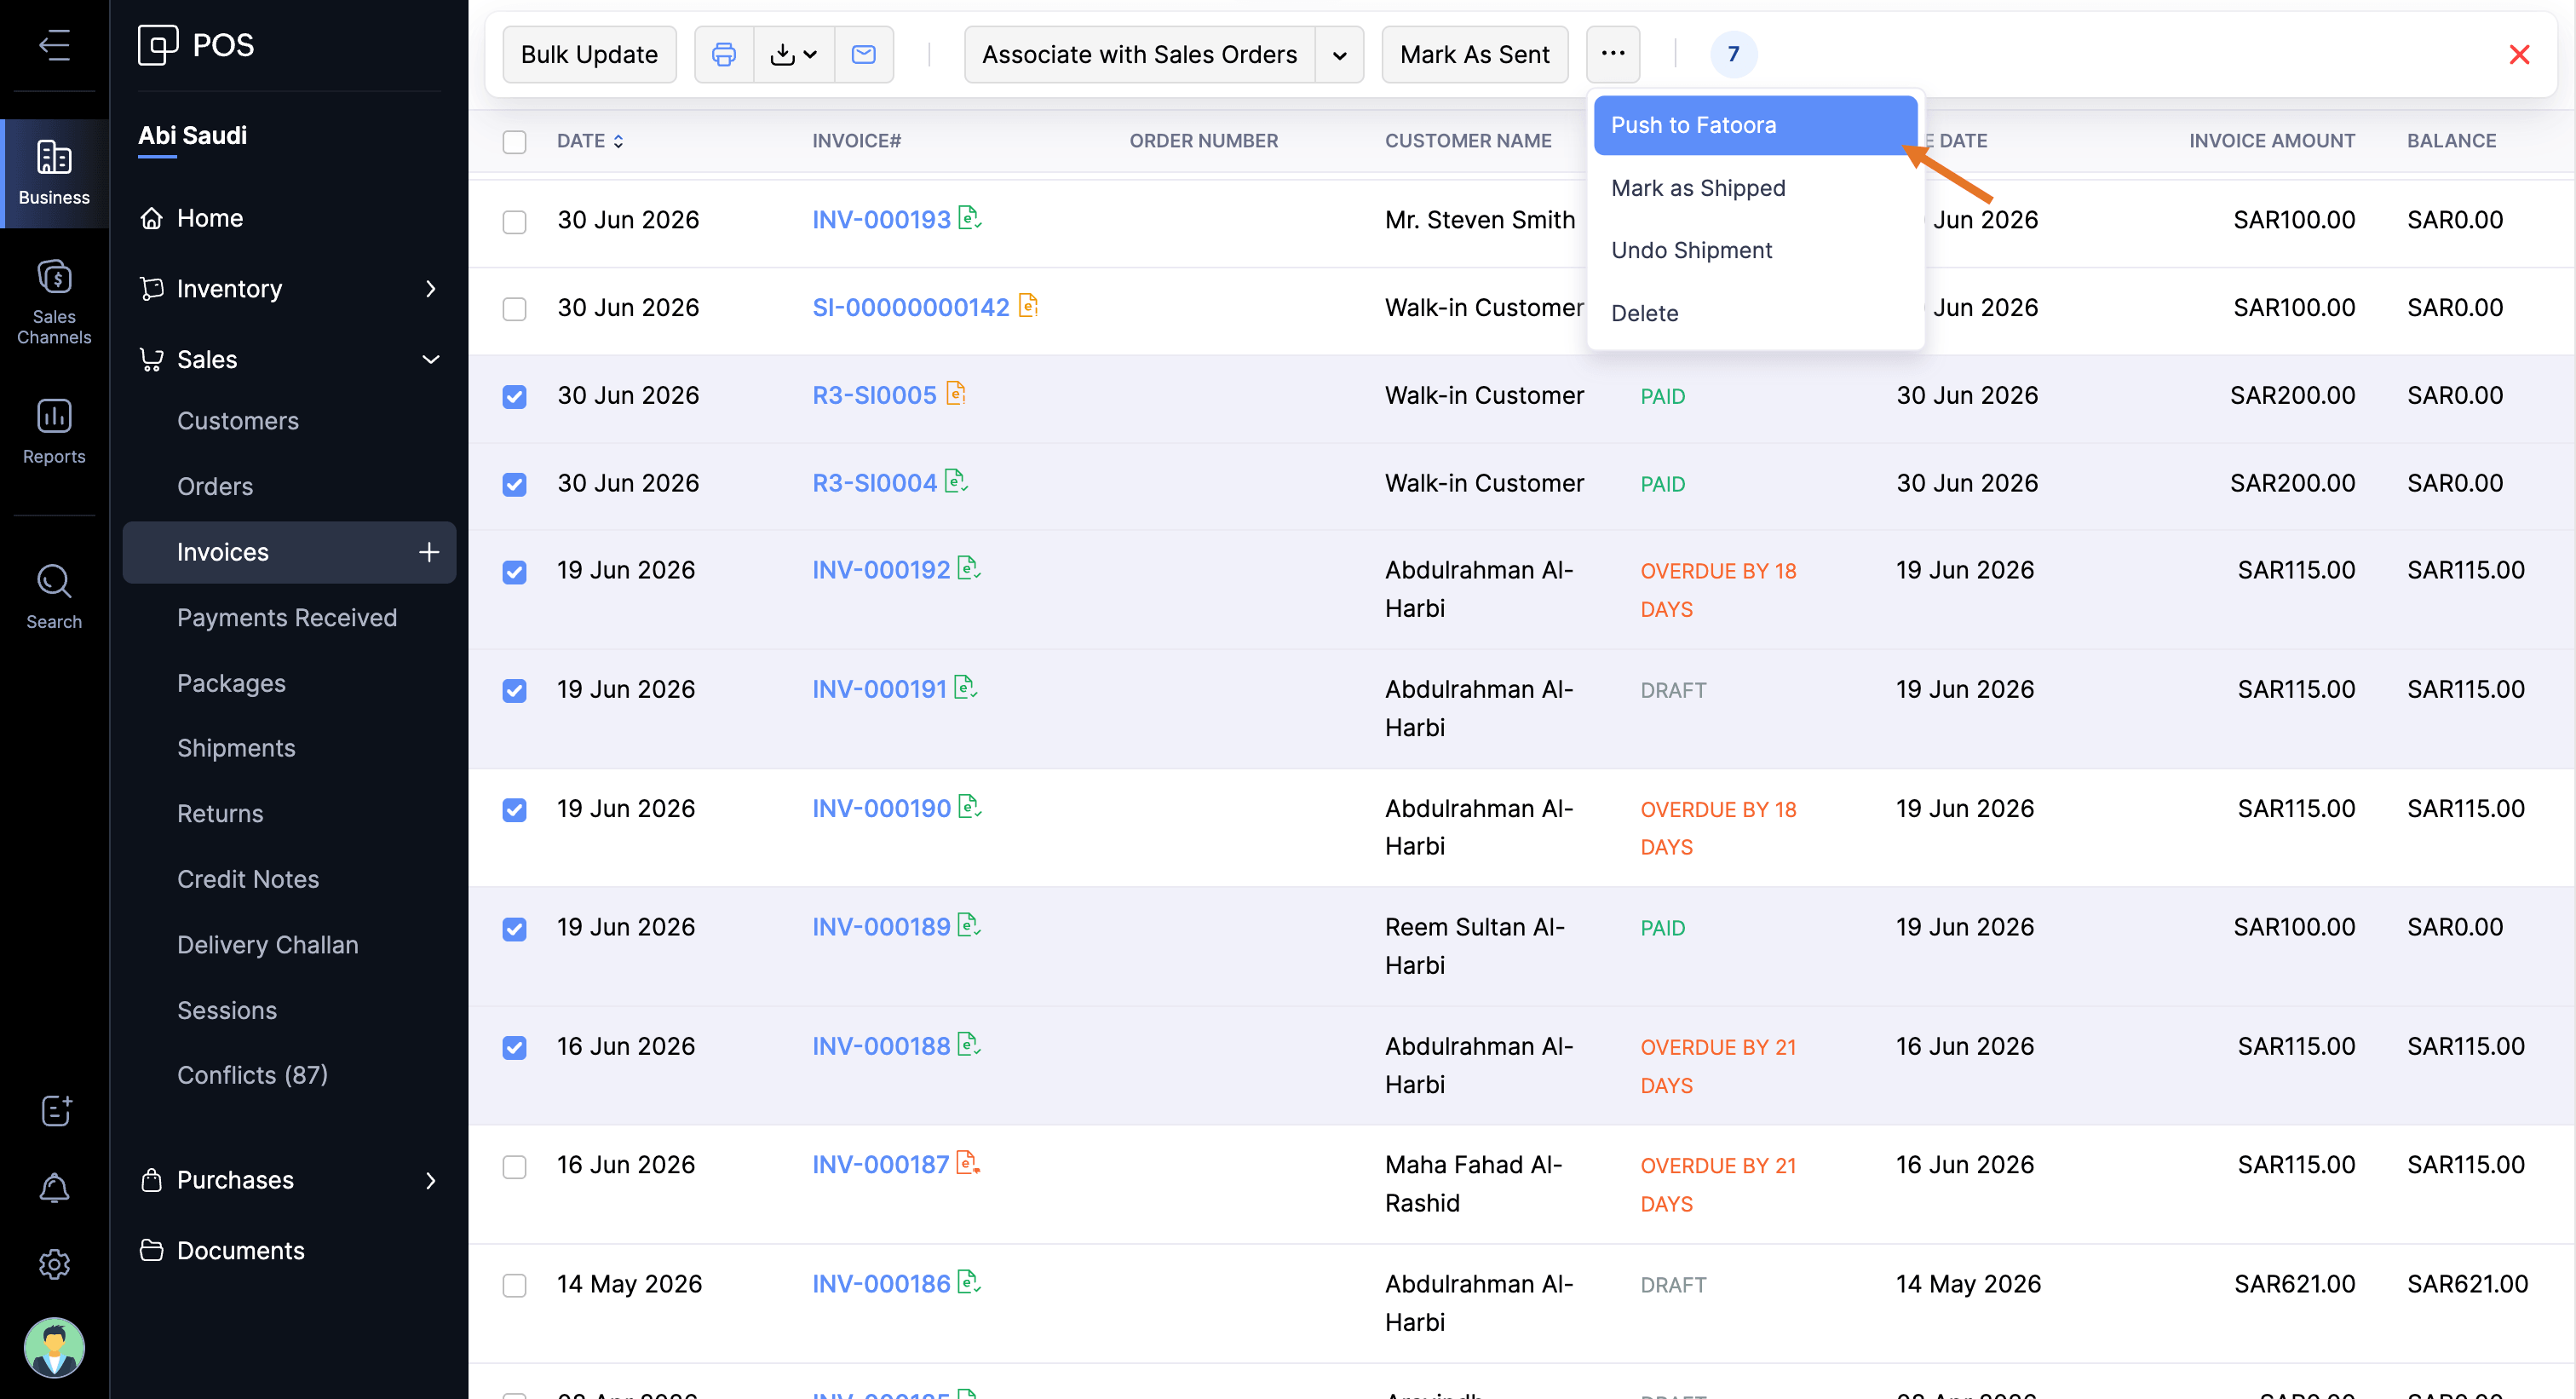Screen dimensions: 2576x1399
Task: Select the SI-00000000142 row checkbox
Action: [514, 309]
